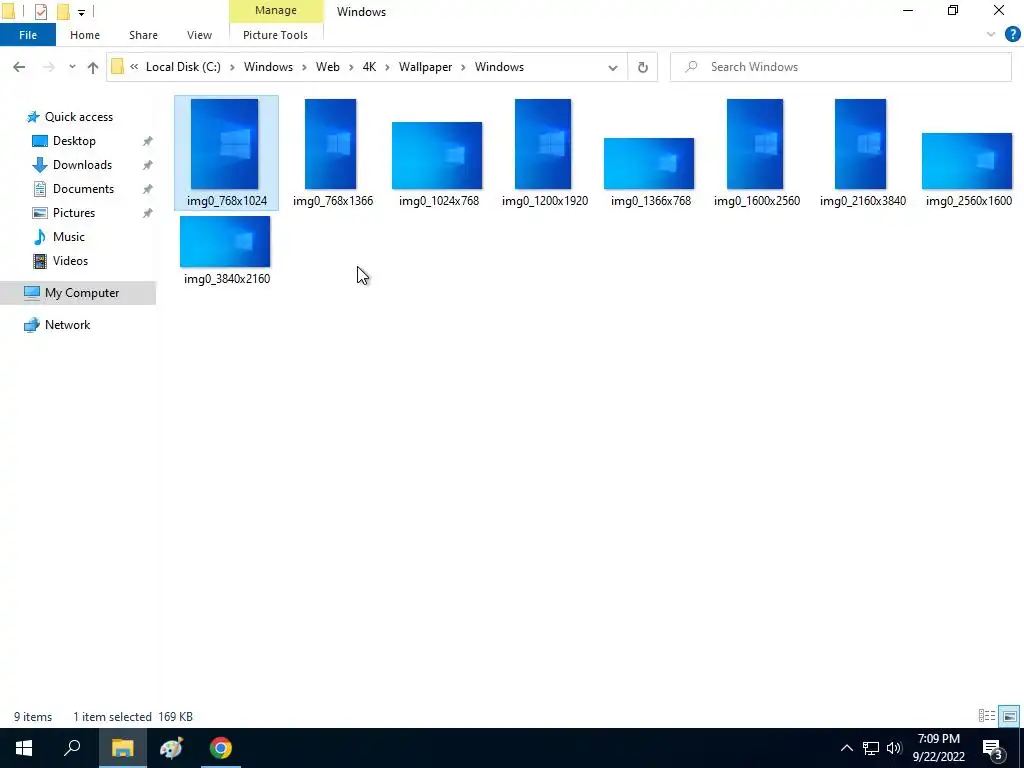Click the network icon in system tray
This screenshot has width=1024, height=768.
[871, 748]
